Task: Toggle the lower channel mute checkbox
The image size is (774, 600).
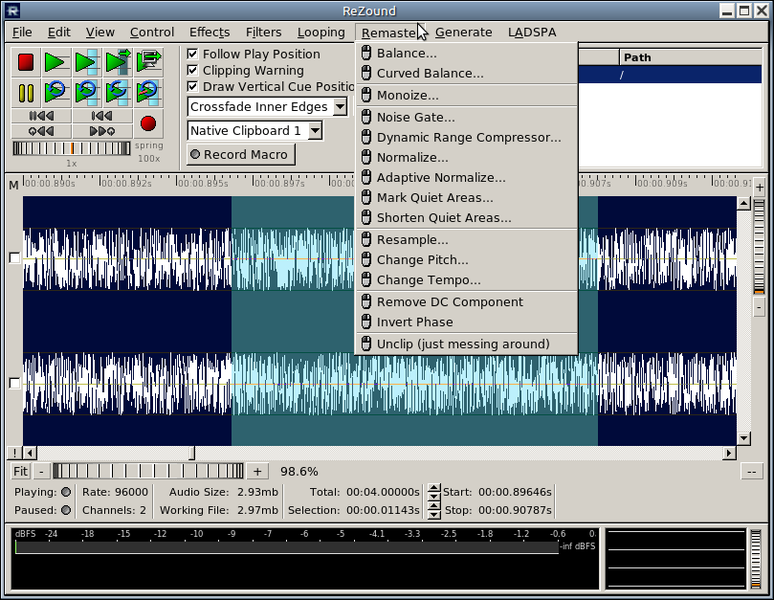Action: (15, 383)
